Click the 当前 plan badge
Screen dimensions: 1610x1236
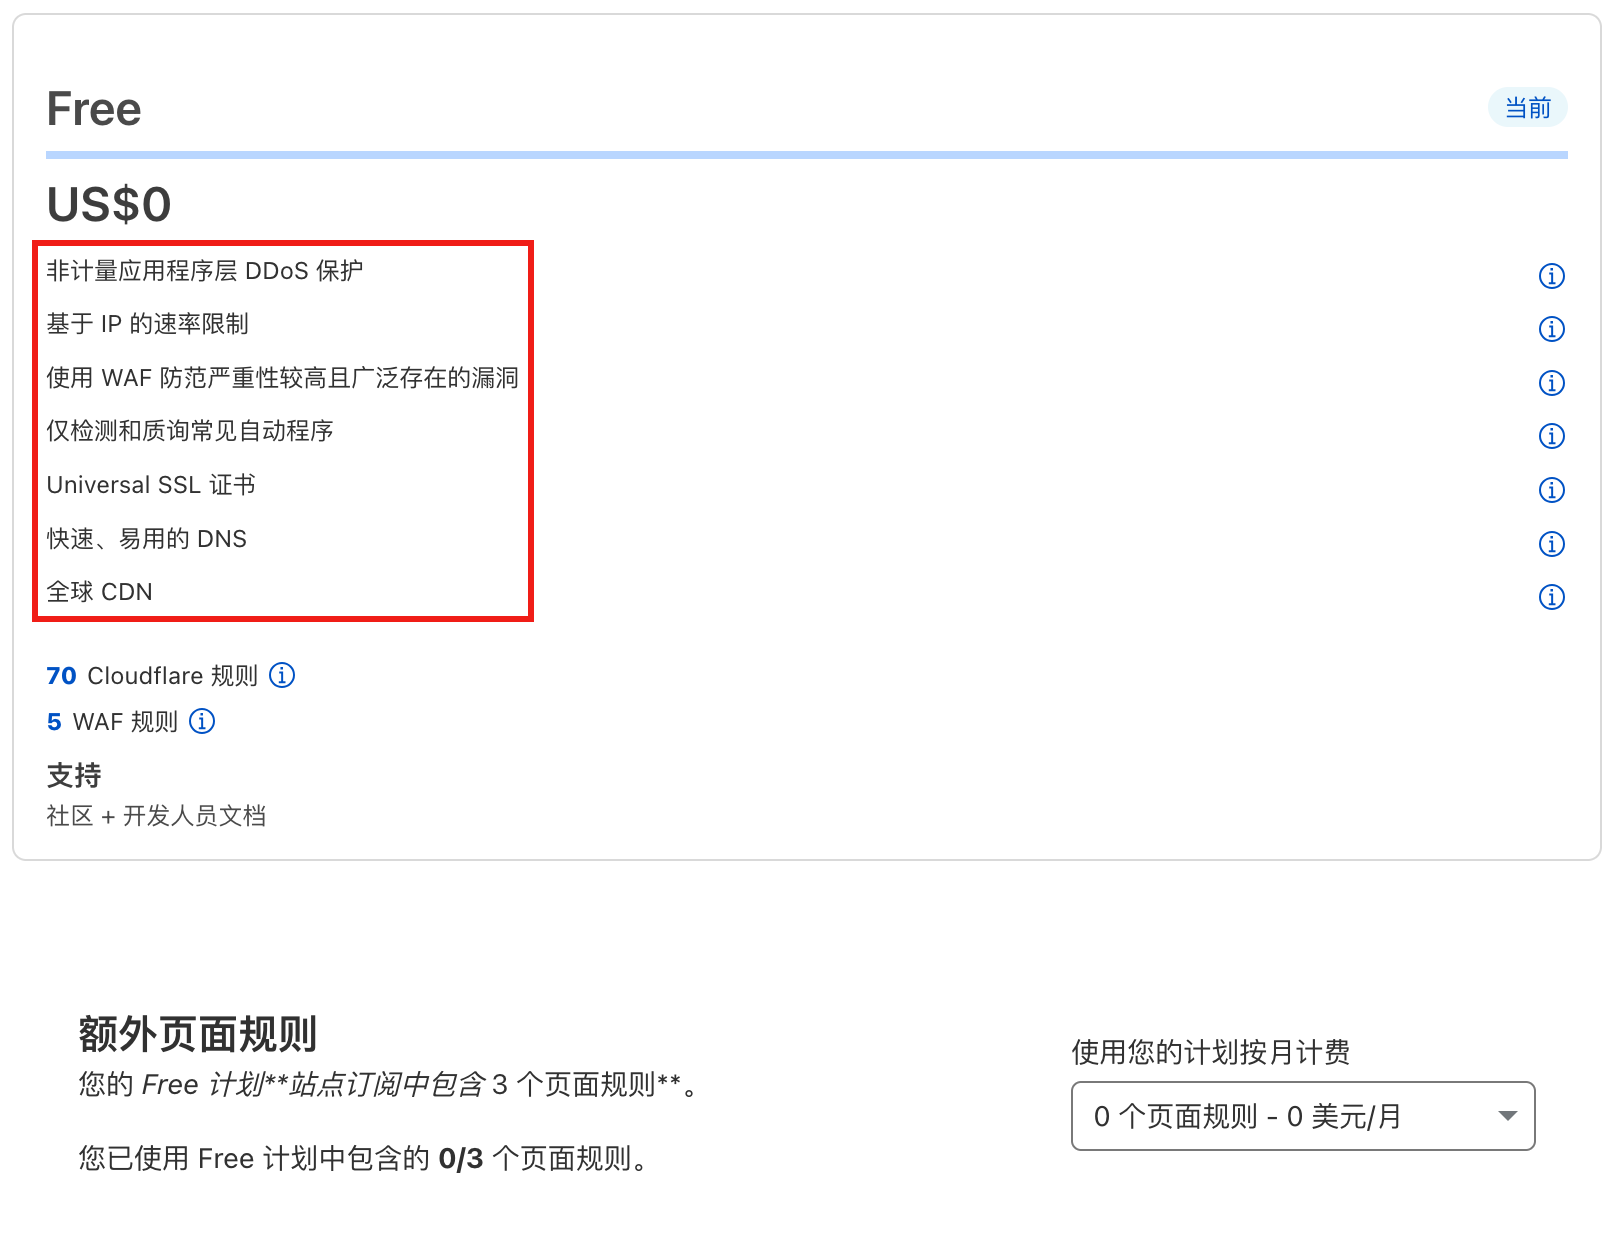coord(1527,108)
